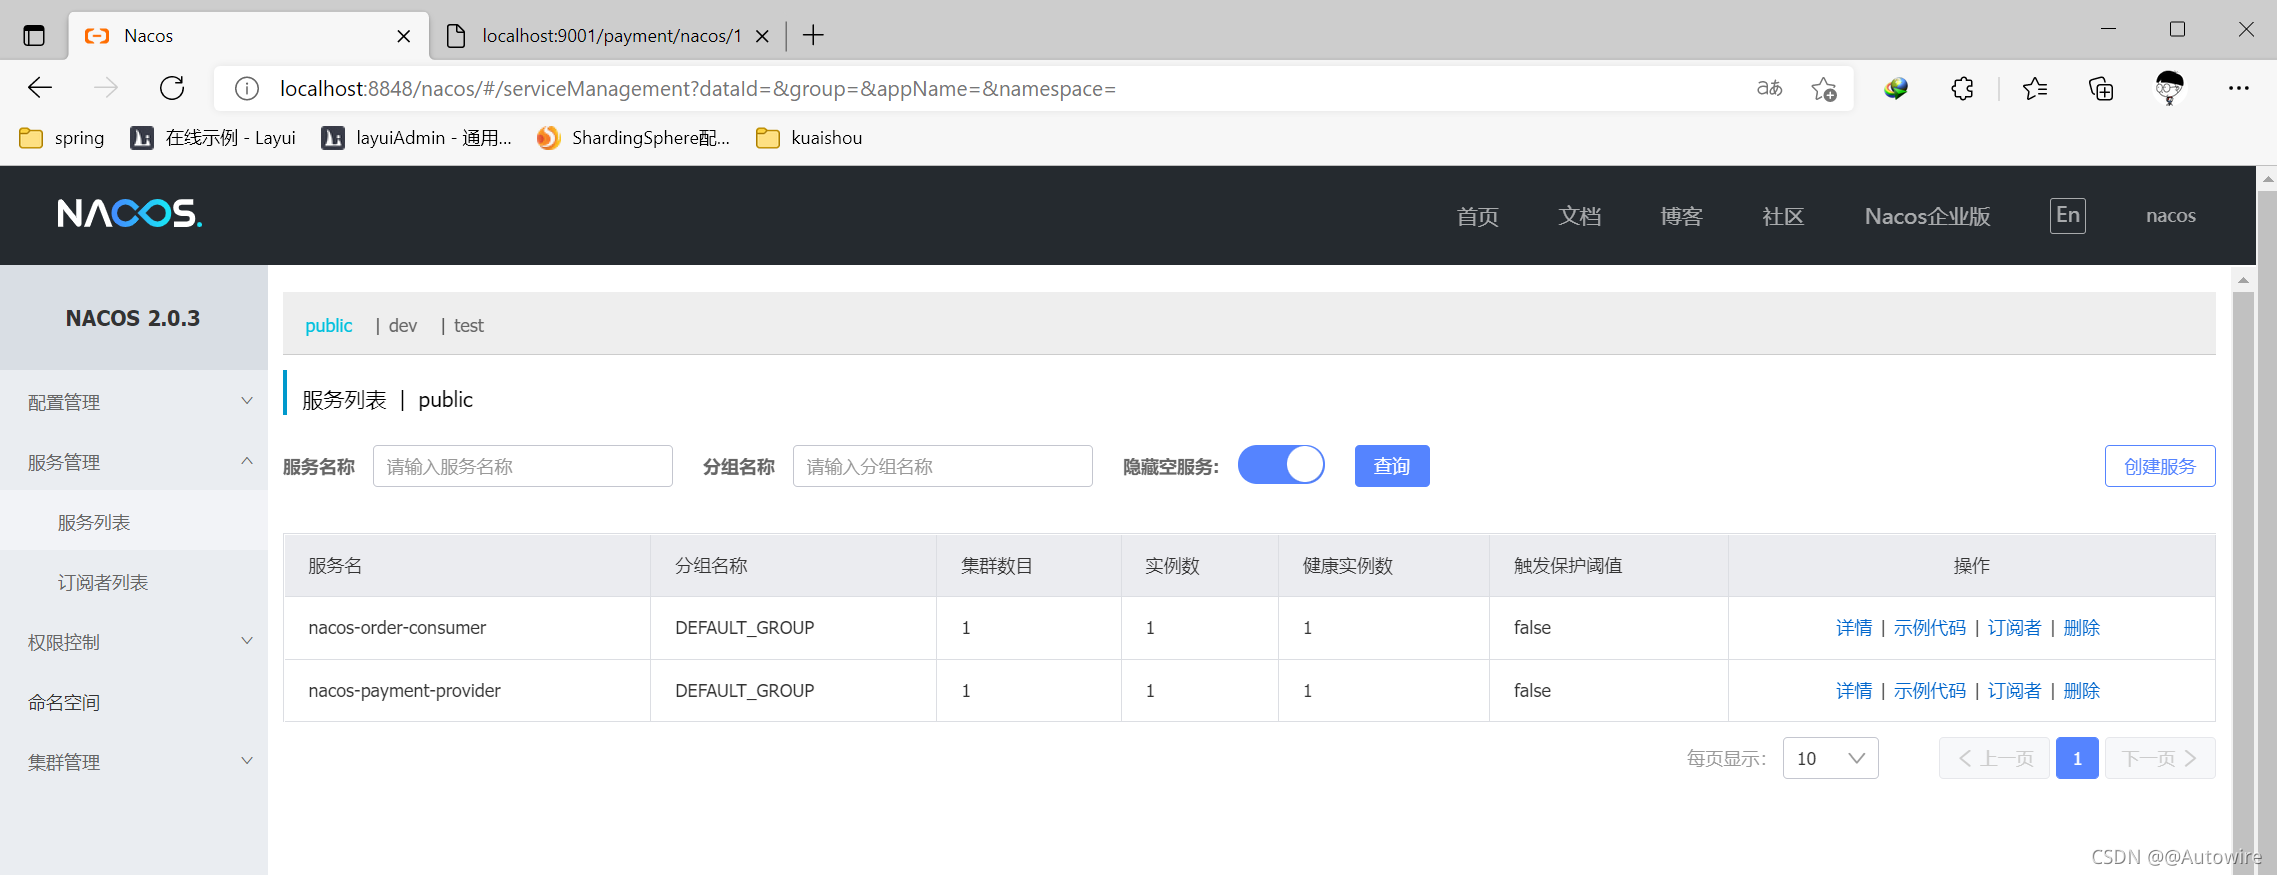Click the browser address bar URL
This screenshot has height=875, width=2277.
[x=697, y=89]
